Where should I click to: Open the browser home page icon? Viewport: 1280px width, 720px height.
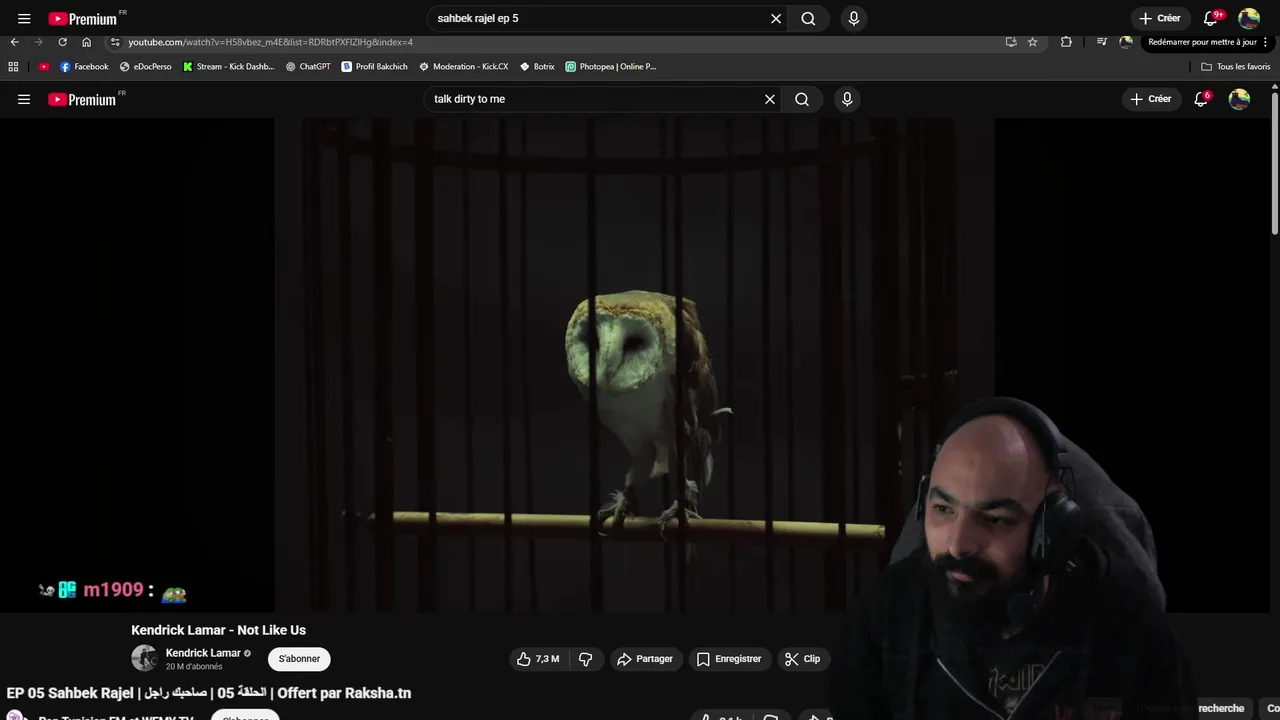[x=86, y=42]
